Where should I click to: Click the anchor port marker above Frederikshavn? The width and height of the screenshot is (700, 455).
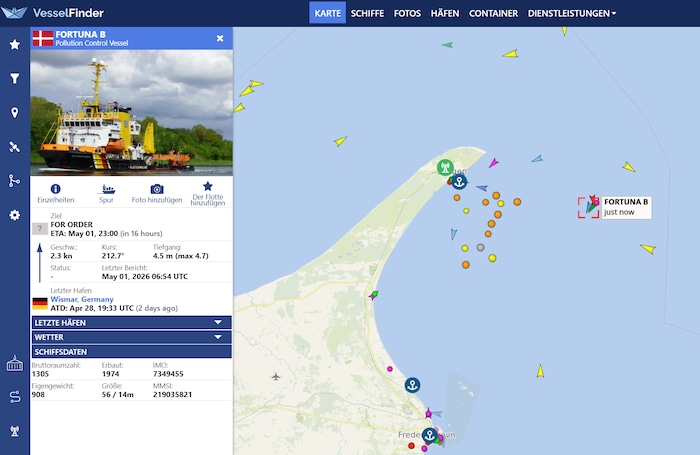click(412, 385)
